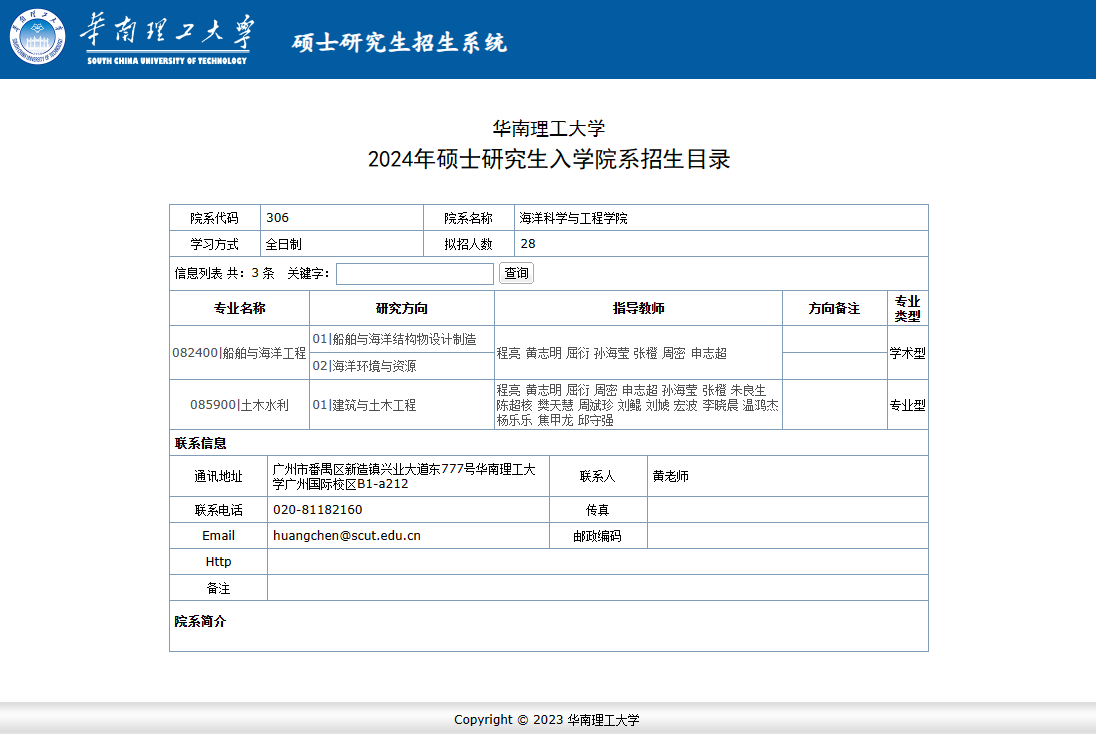Click the 学习方式 label cell
The image size is (1096, 734).
215,244
